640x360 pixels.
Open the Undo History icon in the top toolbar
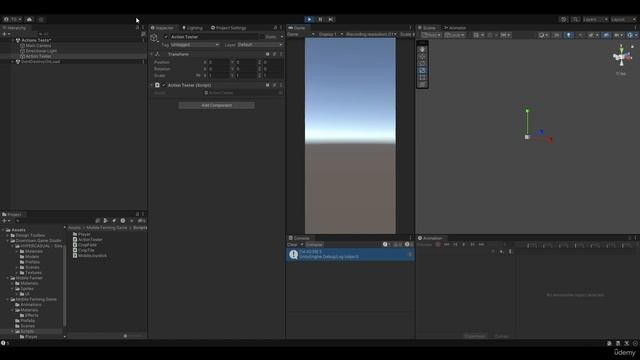564,19
